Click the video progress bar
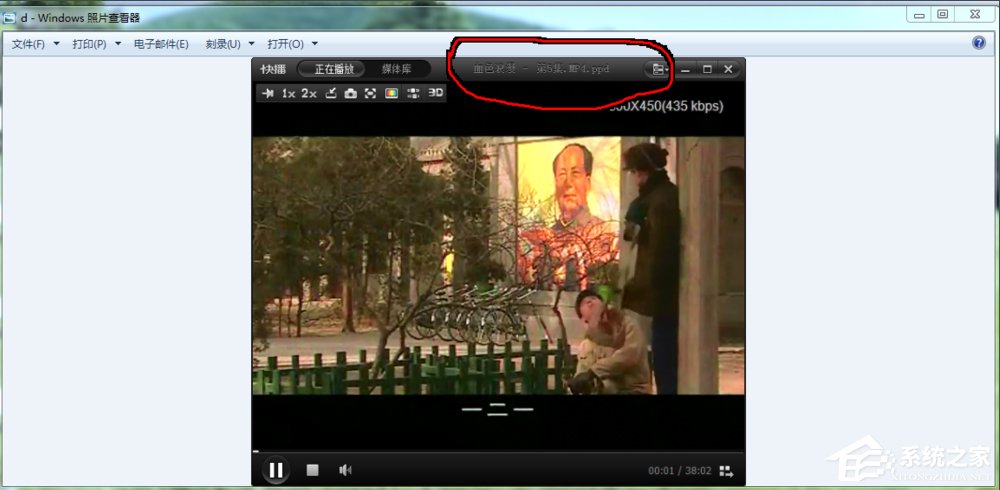 498,451
